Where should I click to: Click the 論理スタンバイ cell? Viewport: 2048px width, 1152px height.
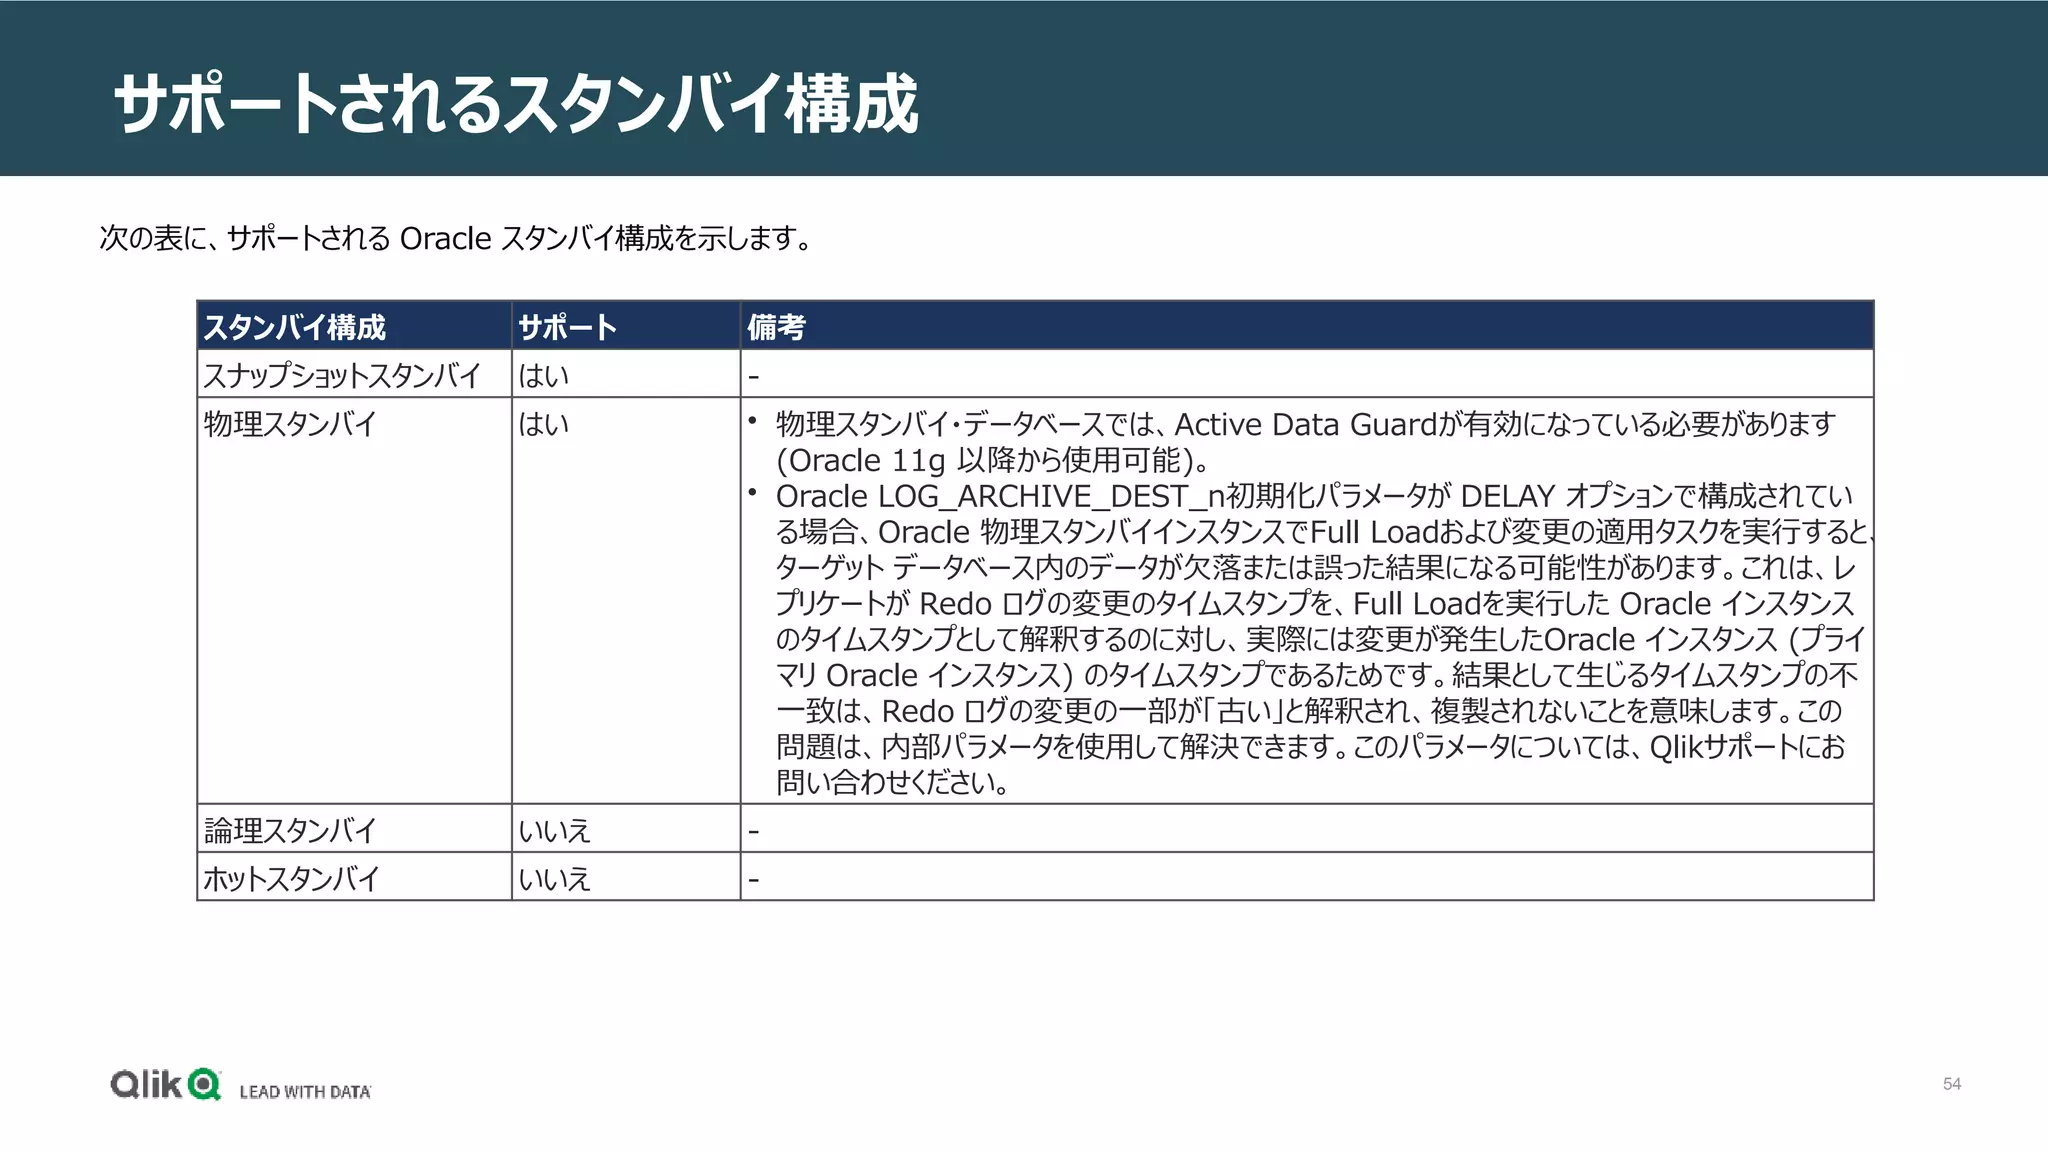pyautogui.click(x=354, y=829)
